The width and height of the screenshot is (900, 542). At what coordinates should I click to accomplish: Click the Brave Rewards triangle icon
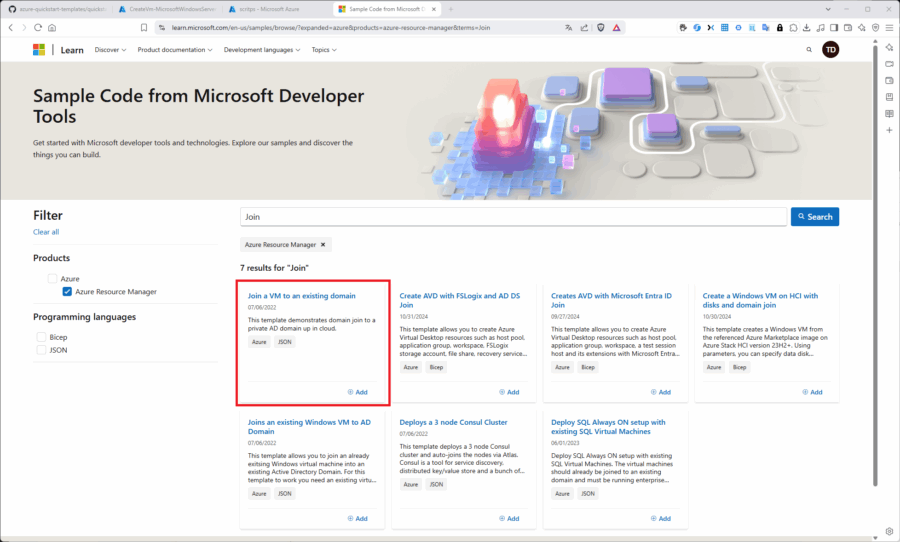616,28
